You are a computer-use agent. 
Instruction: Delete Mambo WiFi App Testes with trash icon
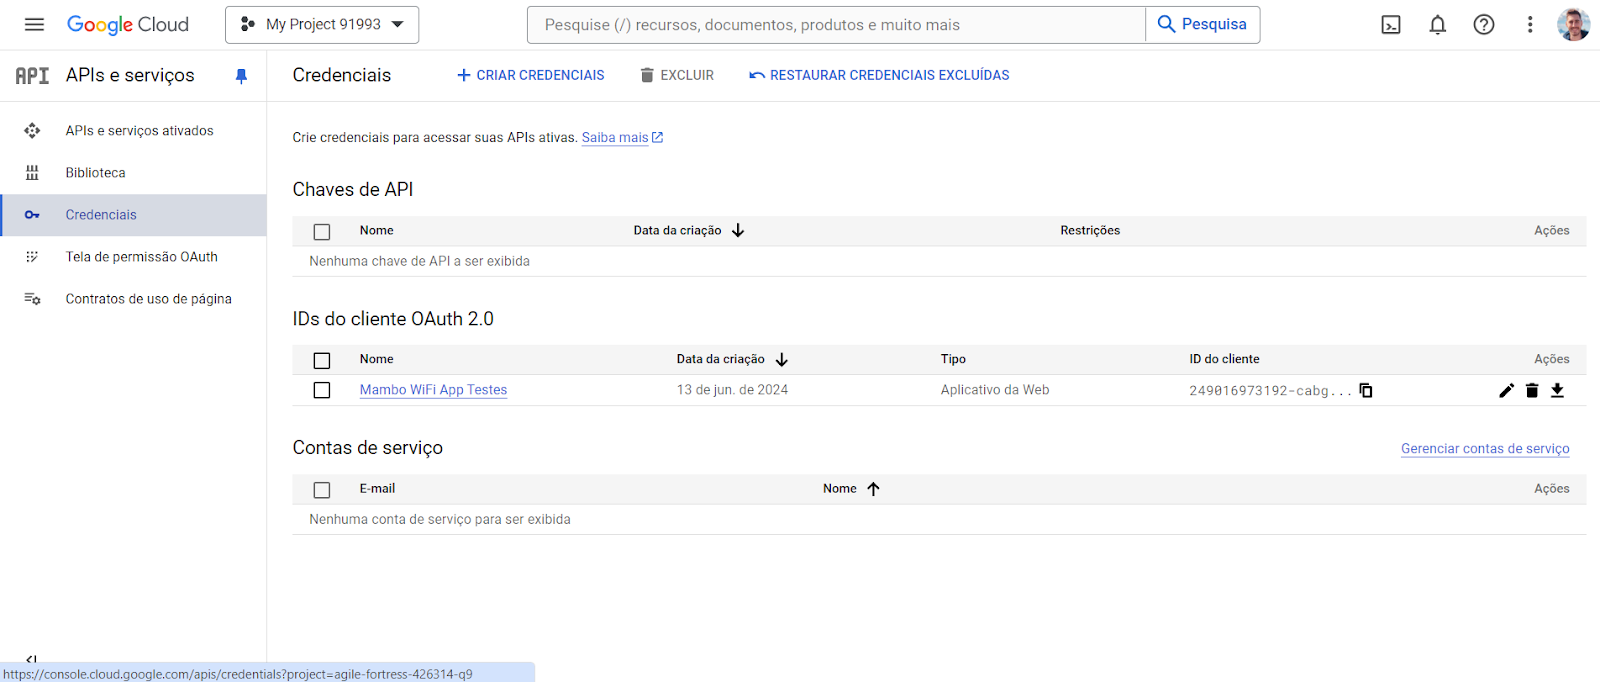1532,390
